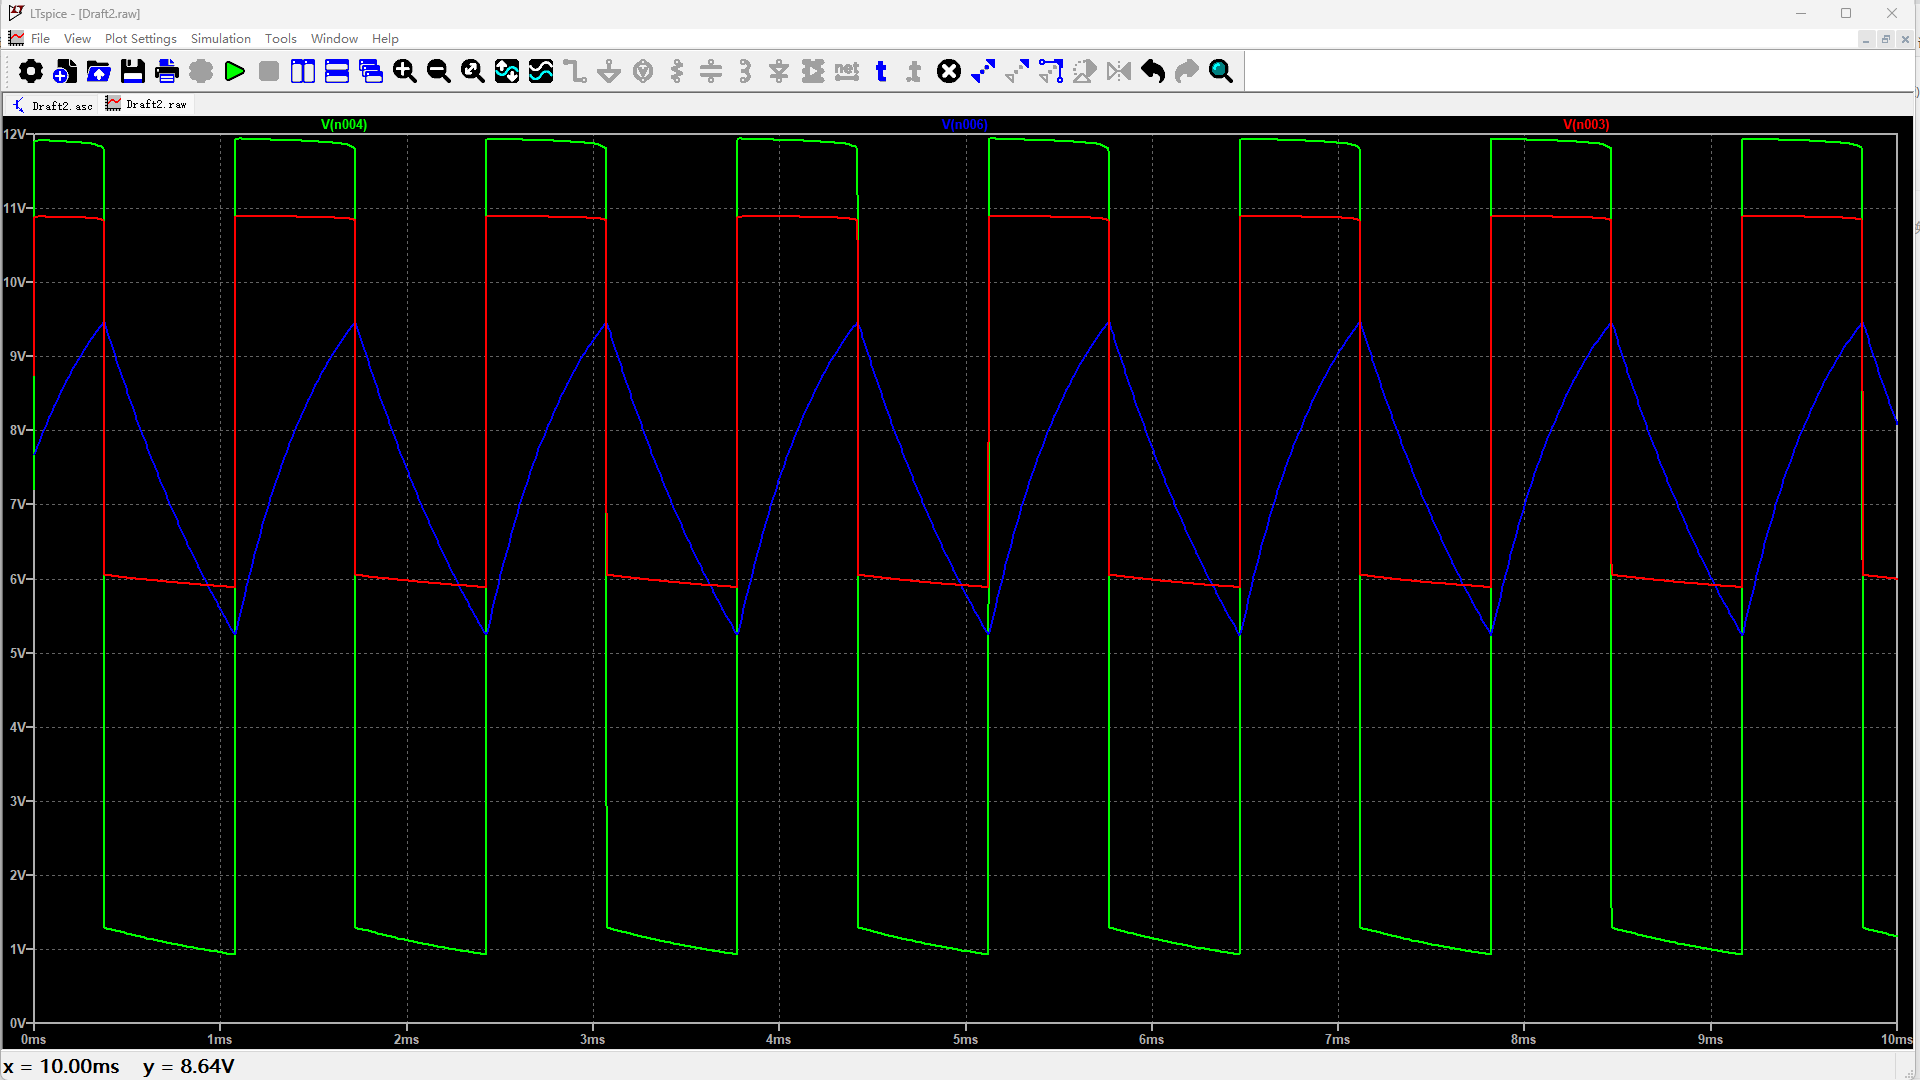Click the greyed inductor icon
Image resolution: width=1920 pixels, height=1080 pixels.
click(x=745, y=71)
